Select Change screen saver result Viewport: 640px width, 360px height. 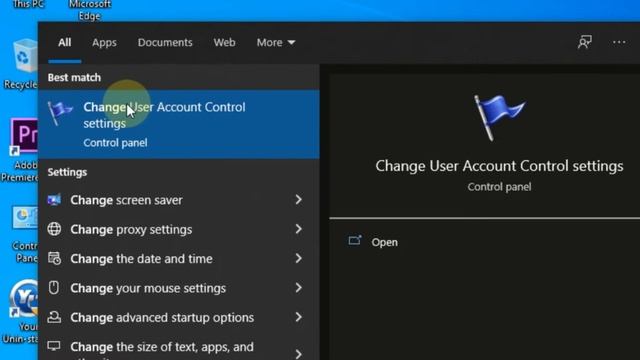tap(179, 200)
